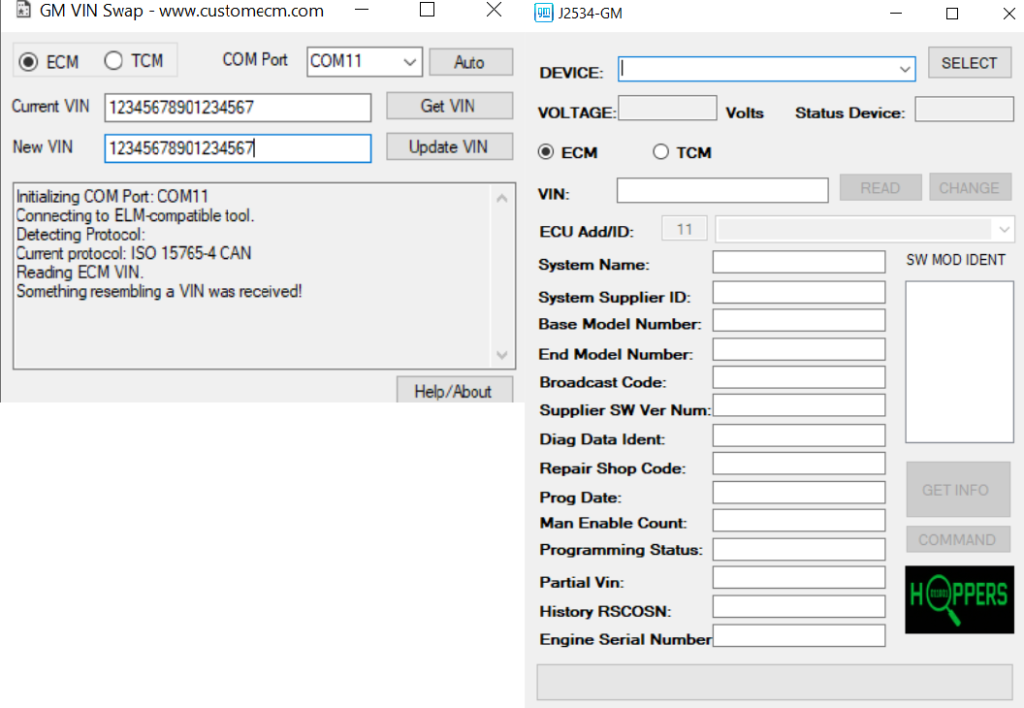Click the bottom progress bar in J2534-GM
This screenshot has width=1024, height=708.
tap(775, 683)
